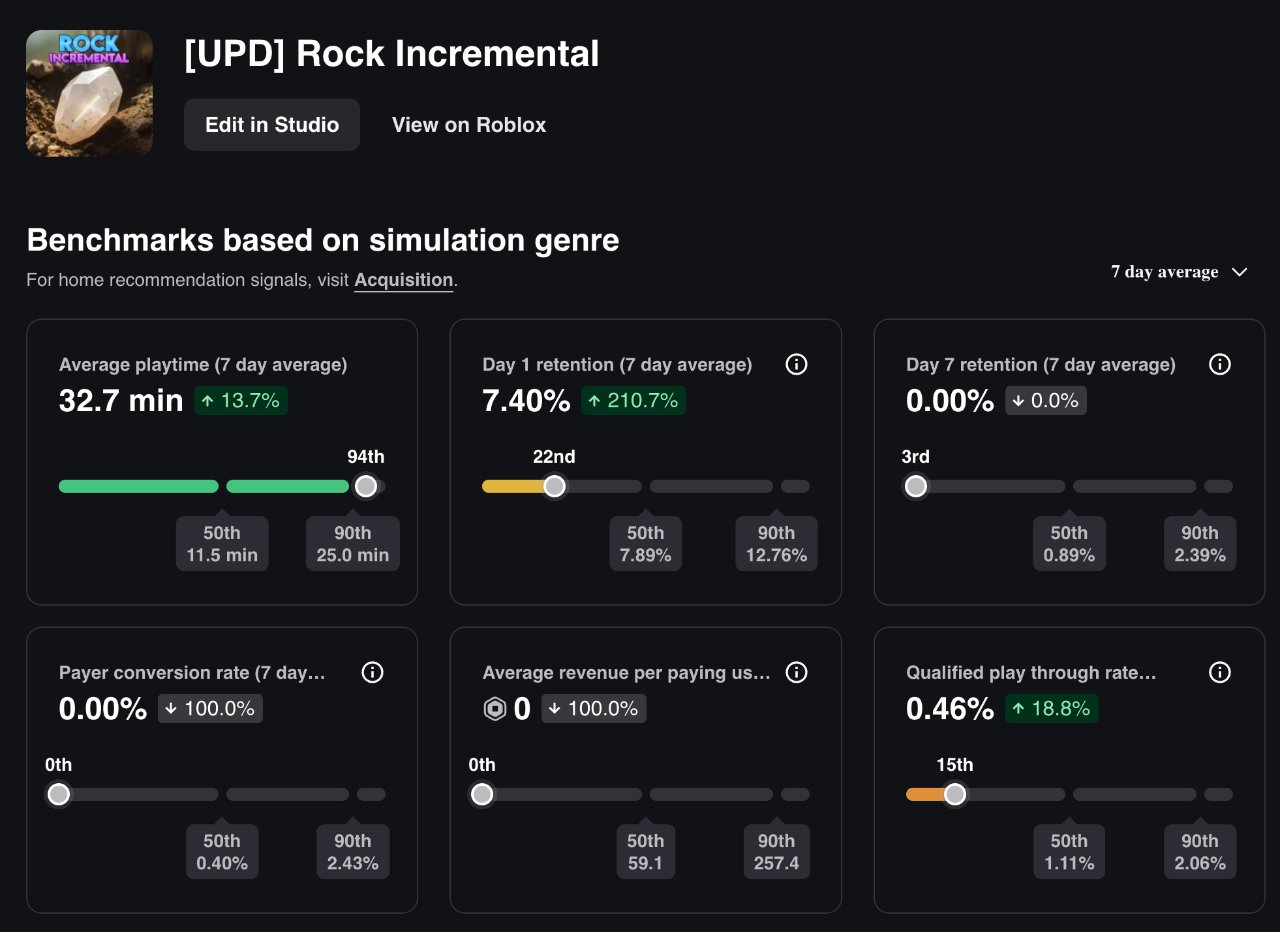Select the 50th 59.1 benchmark label
Screen dimensions: 1280x932
[x=646, y=852]
